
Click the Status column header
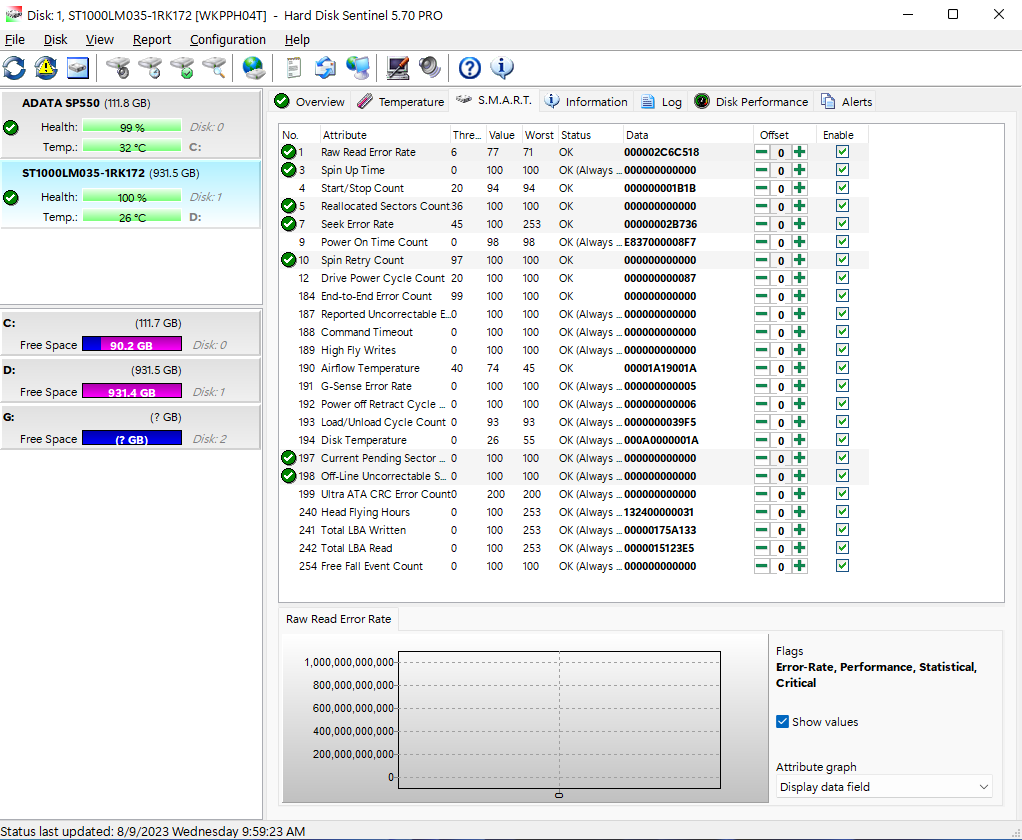590,135
